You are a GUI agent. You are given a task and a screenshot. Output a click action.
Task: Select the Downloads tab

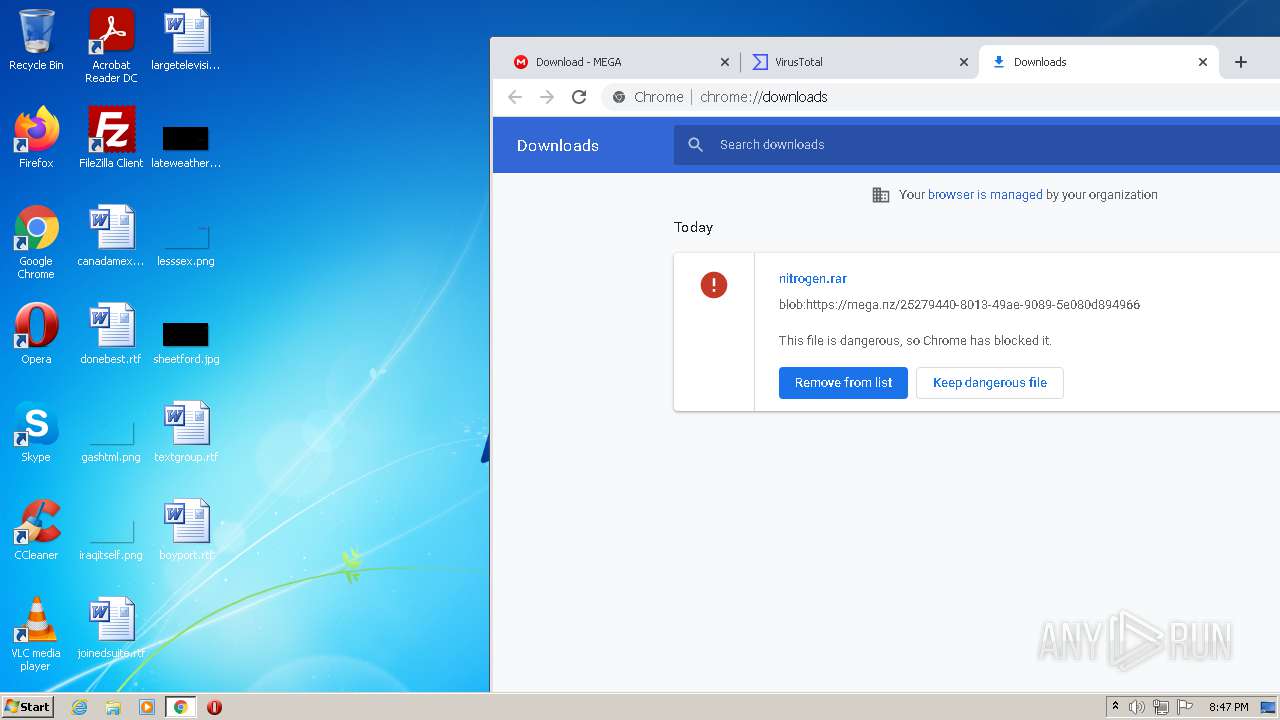click(1098, 62)
